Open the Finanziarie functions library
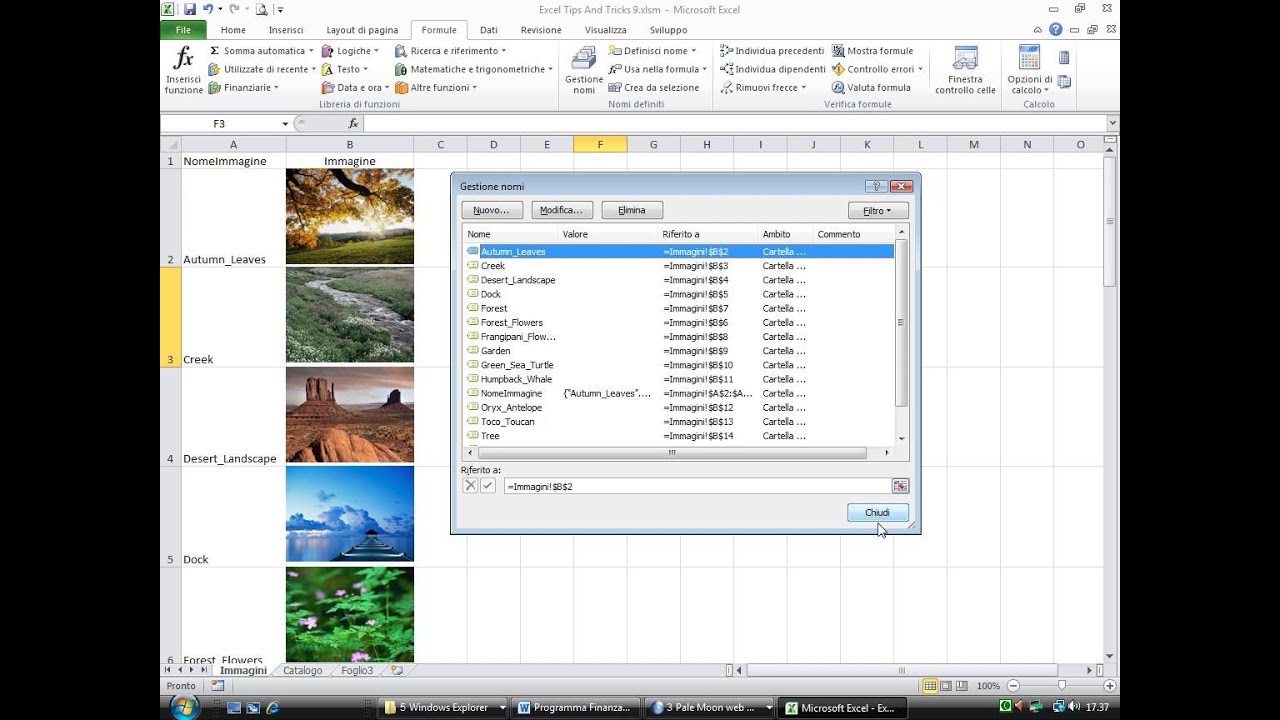The width and height of the screenshot is (1280, 720). click(x=243, y=87)
